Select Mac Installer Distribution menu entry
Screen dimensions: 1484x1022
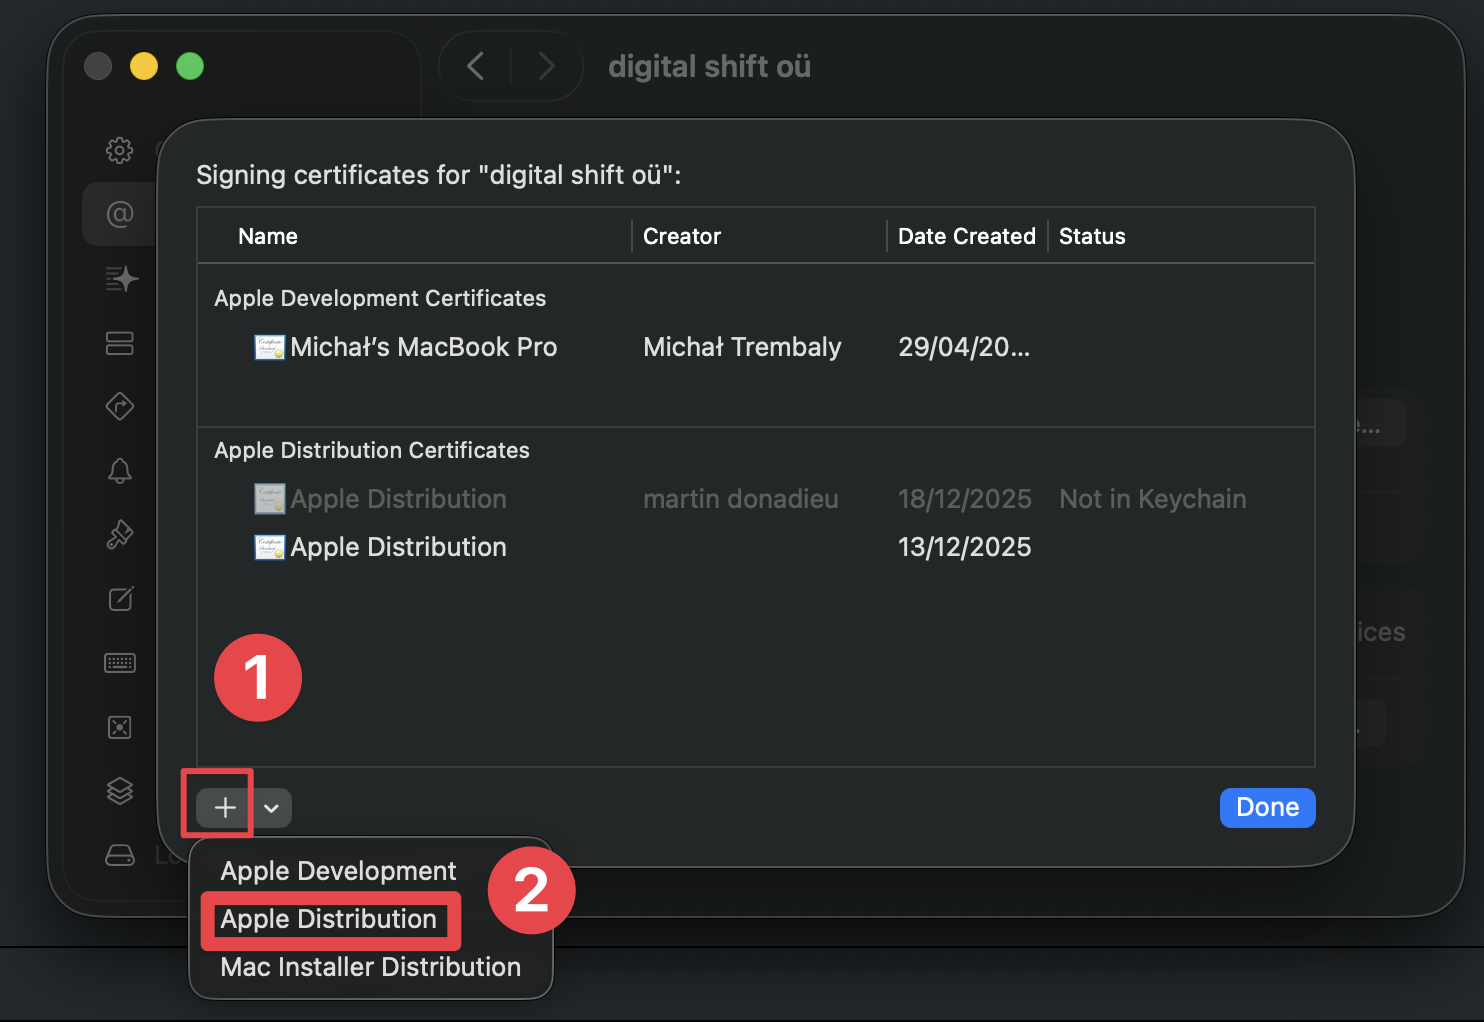tap(370, 966)
